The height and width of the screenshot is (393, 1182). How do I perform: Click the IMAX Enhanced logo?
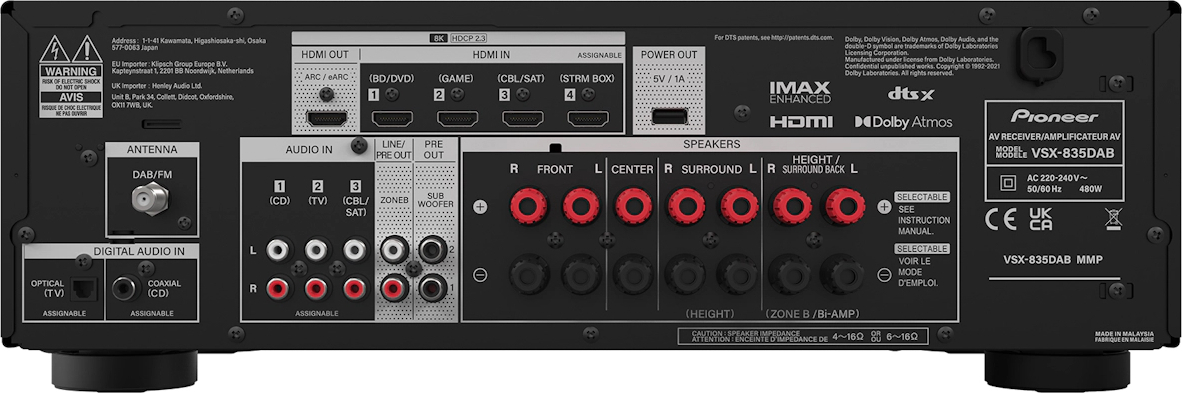pyautogui.click(x=800, y=92)
